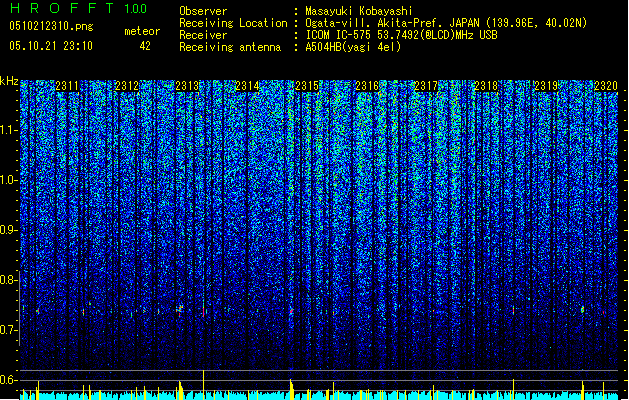
Task: Click the 0.8 frequency axis tick
Action: point(8,280)
